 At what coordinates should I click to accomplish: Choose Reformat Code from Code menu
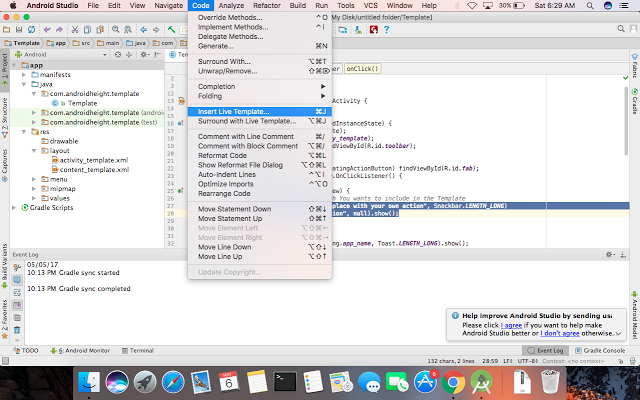[x=260, y=156]
